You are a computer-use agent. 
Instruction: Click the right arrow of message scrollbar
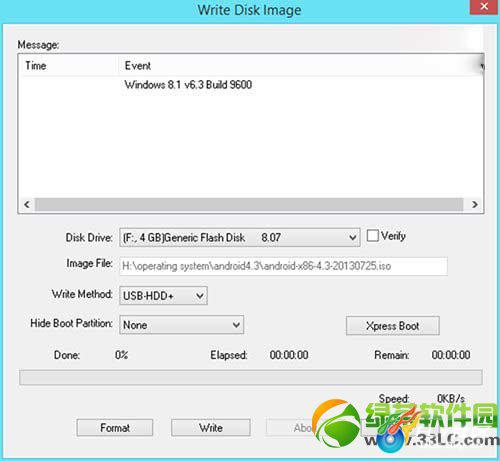pyautogui.click(x=475, y=204)
